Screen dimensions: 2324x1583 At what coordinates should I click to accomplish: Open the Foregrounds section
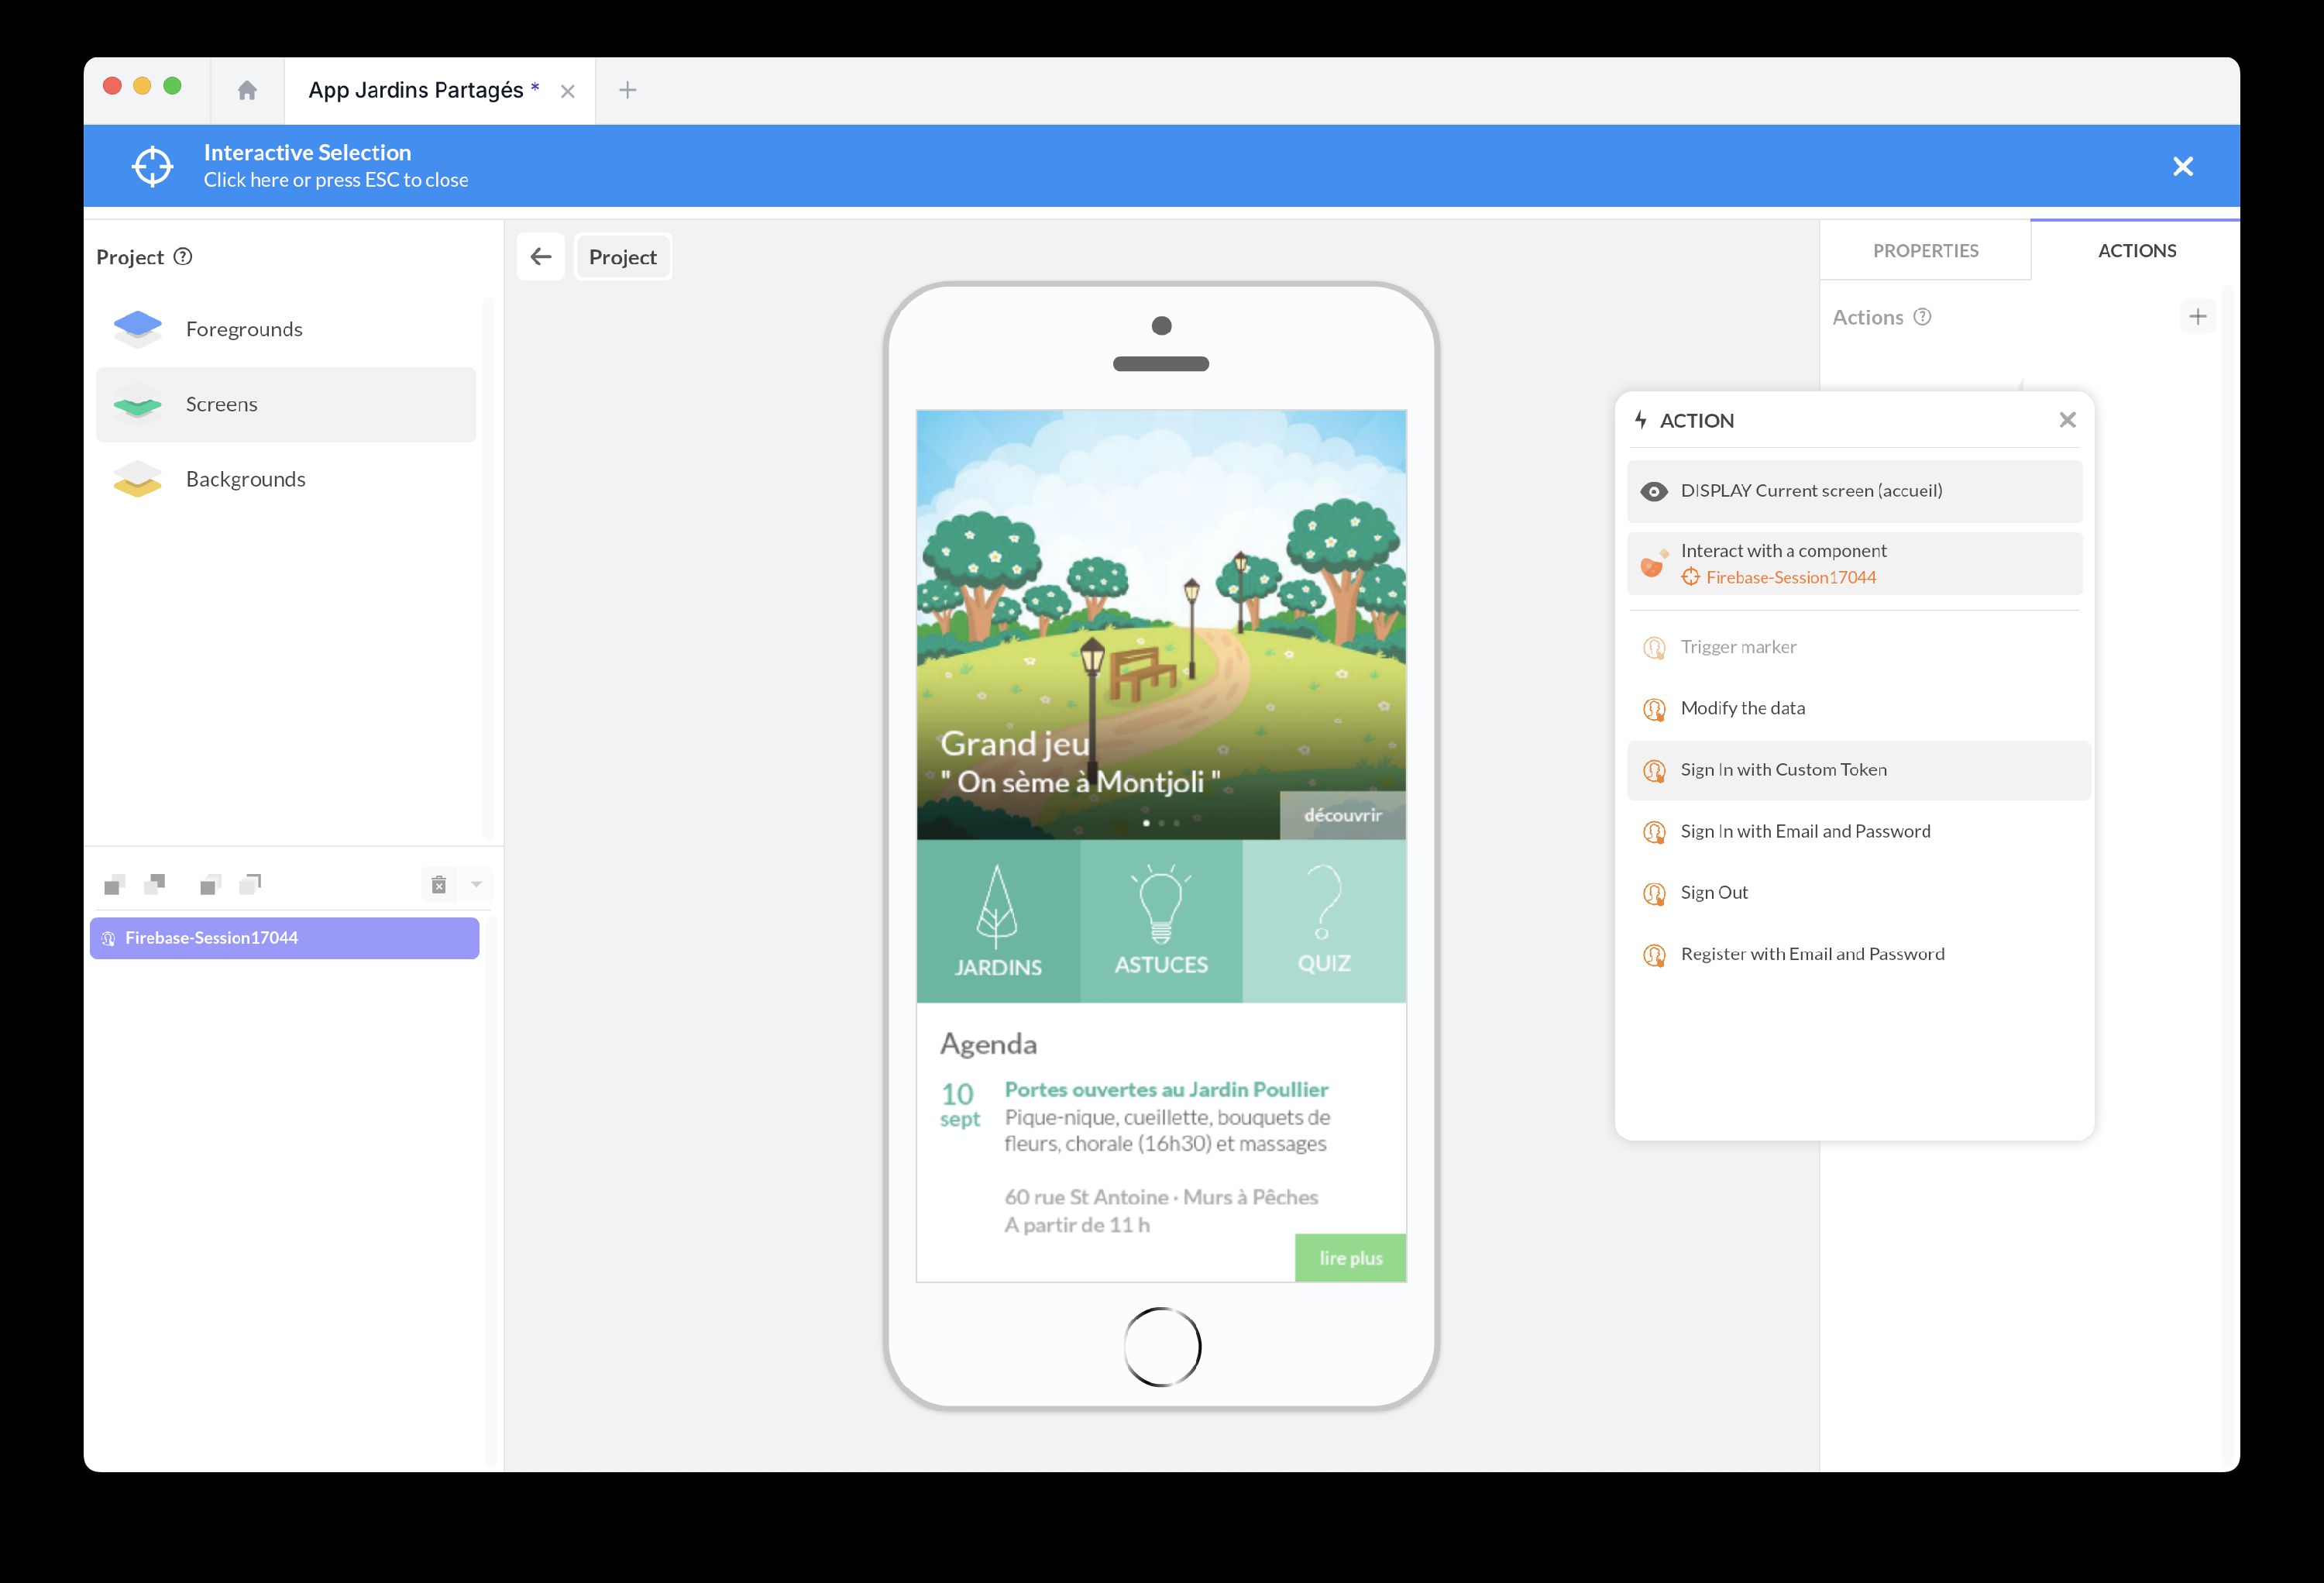[243, 328]
